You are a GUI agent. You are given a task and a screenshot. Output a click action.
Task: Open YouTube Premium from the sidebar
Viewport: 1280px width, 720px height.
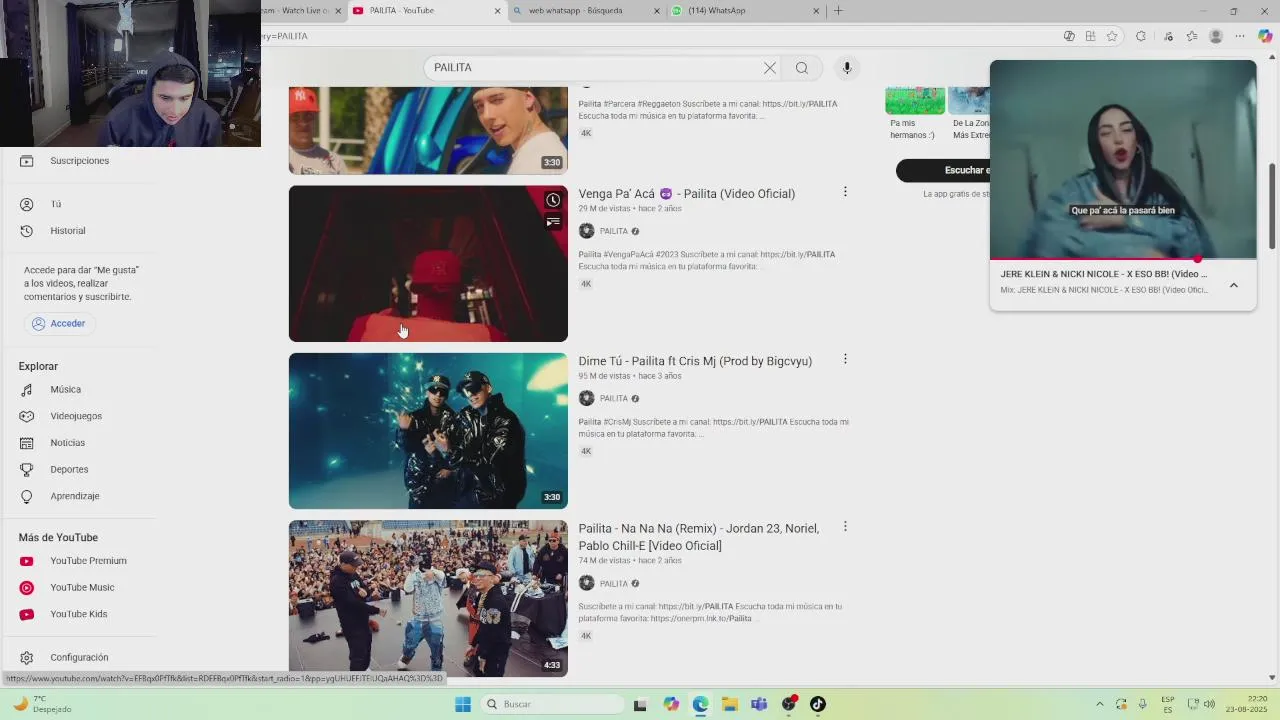pos(88,561)
